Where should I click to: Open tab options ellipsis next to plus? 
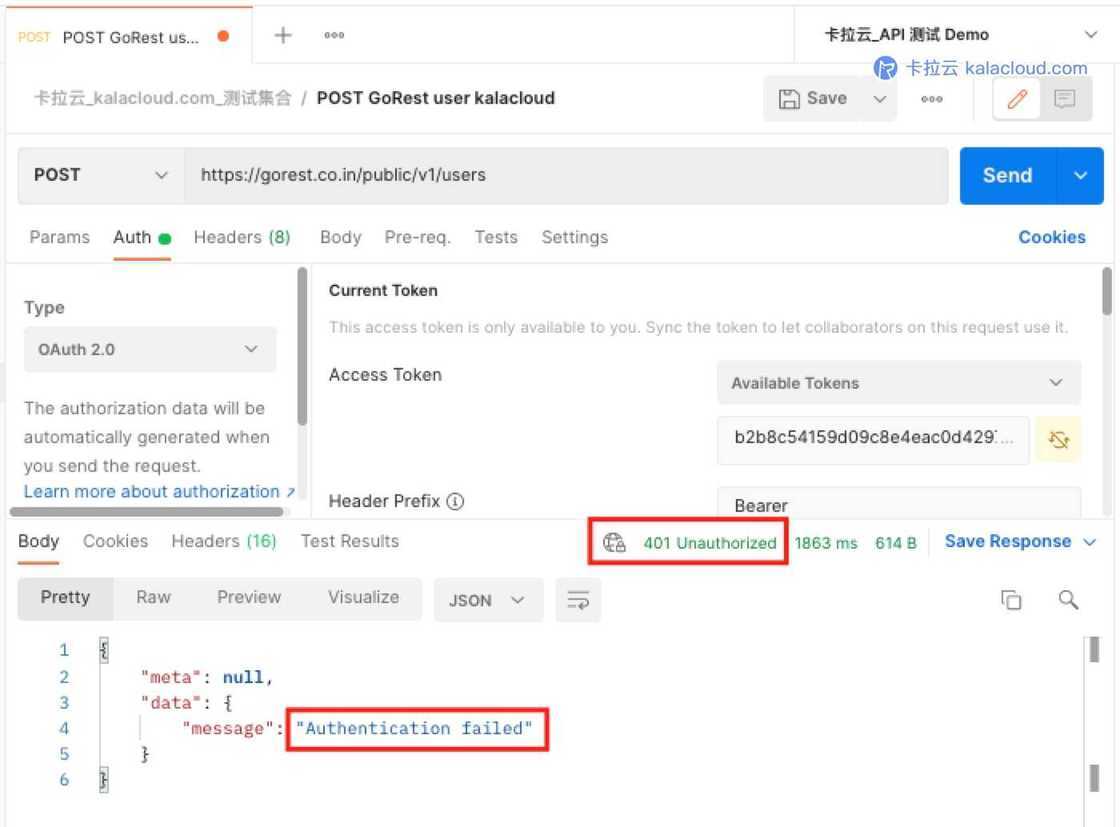point(334,35)
